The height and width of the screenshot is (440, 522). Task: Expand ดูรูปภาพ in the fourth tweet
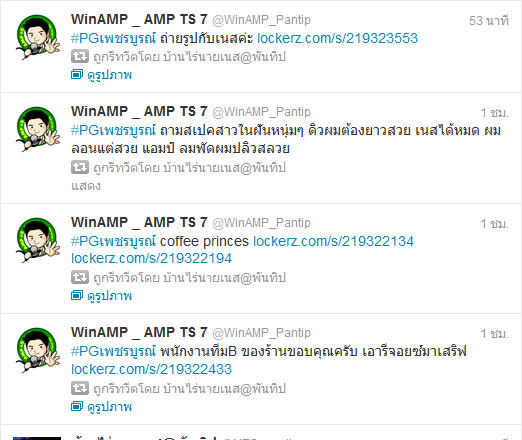coord(109,407)
